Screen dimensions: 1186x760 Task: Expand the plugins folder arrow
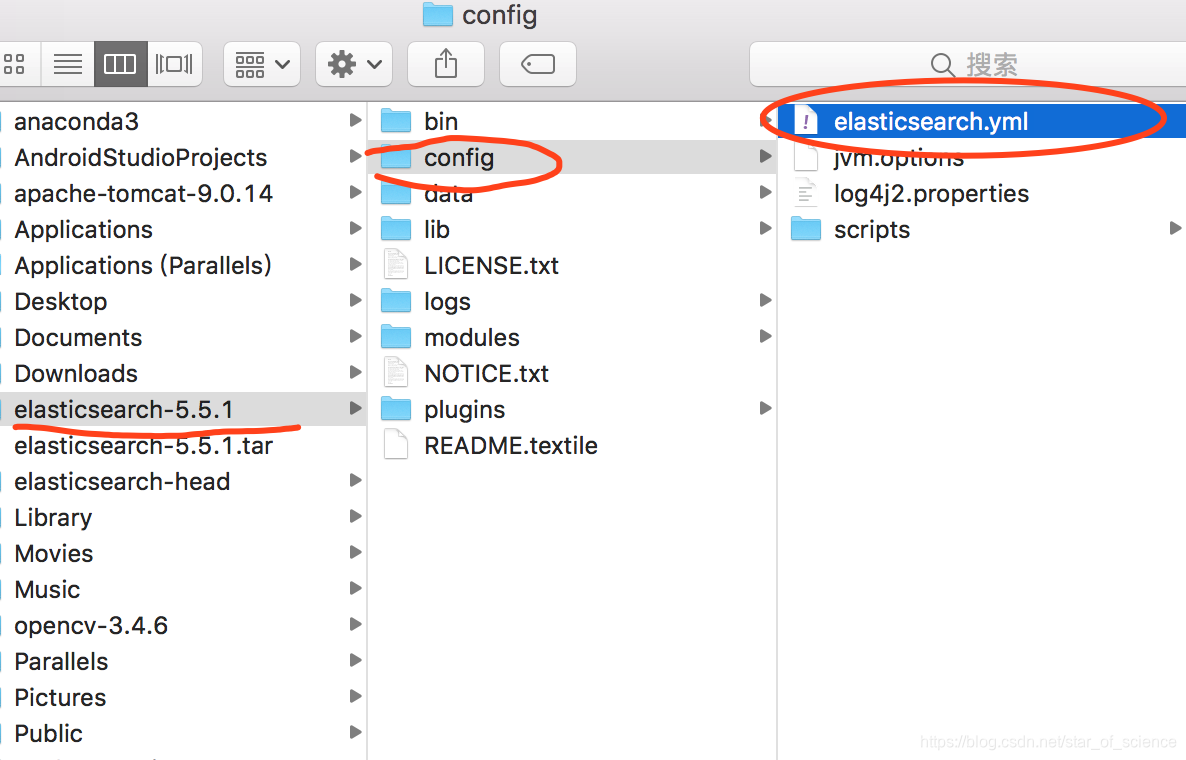click(765, 408)
